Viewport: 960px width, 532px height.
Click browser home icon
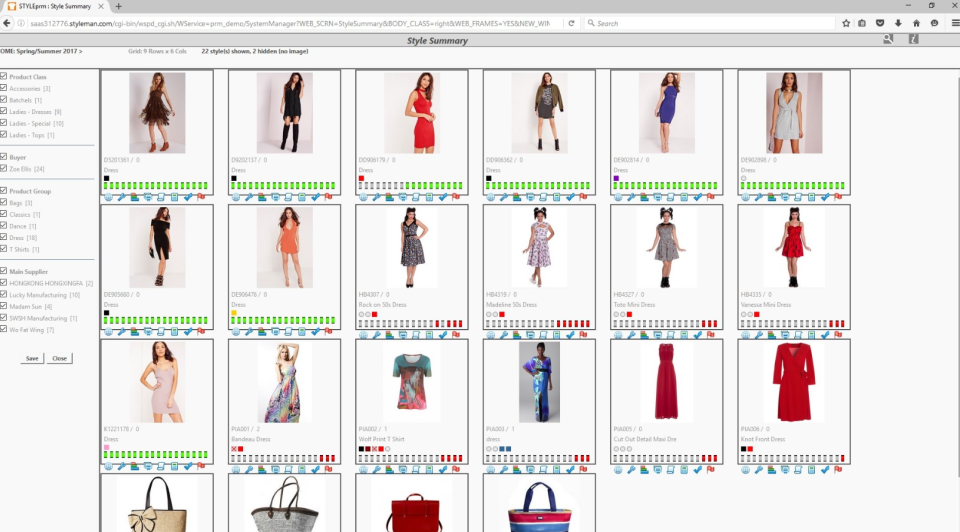pos(917,23)
